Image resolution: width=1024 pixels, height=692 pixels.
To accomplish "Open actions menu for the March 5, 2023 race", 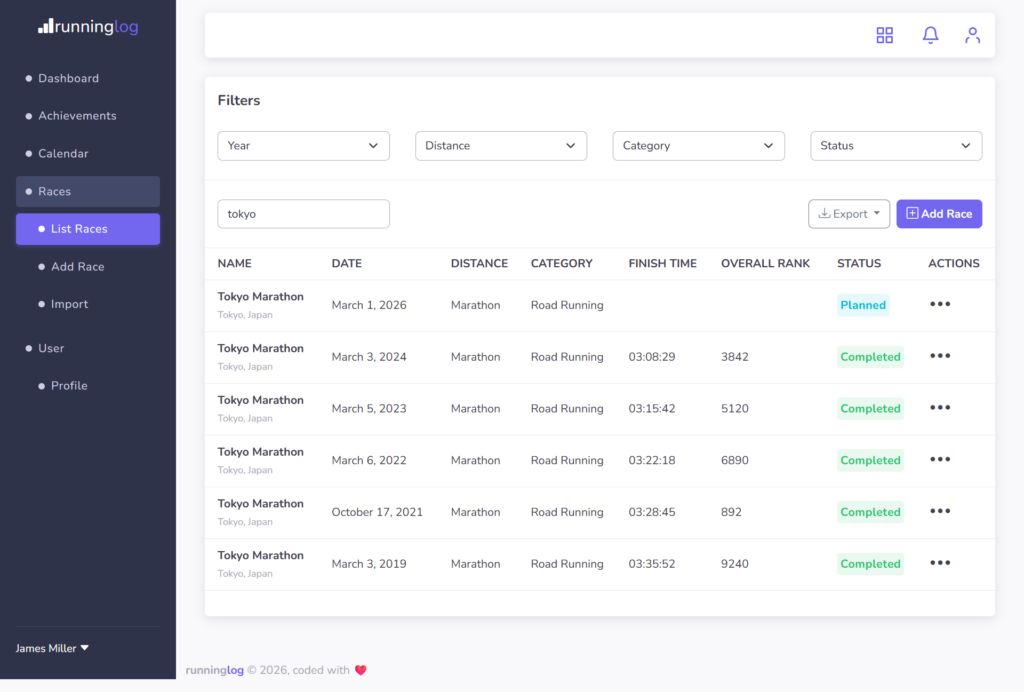I will pyautogui.click(x=940, y=407).
